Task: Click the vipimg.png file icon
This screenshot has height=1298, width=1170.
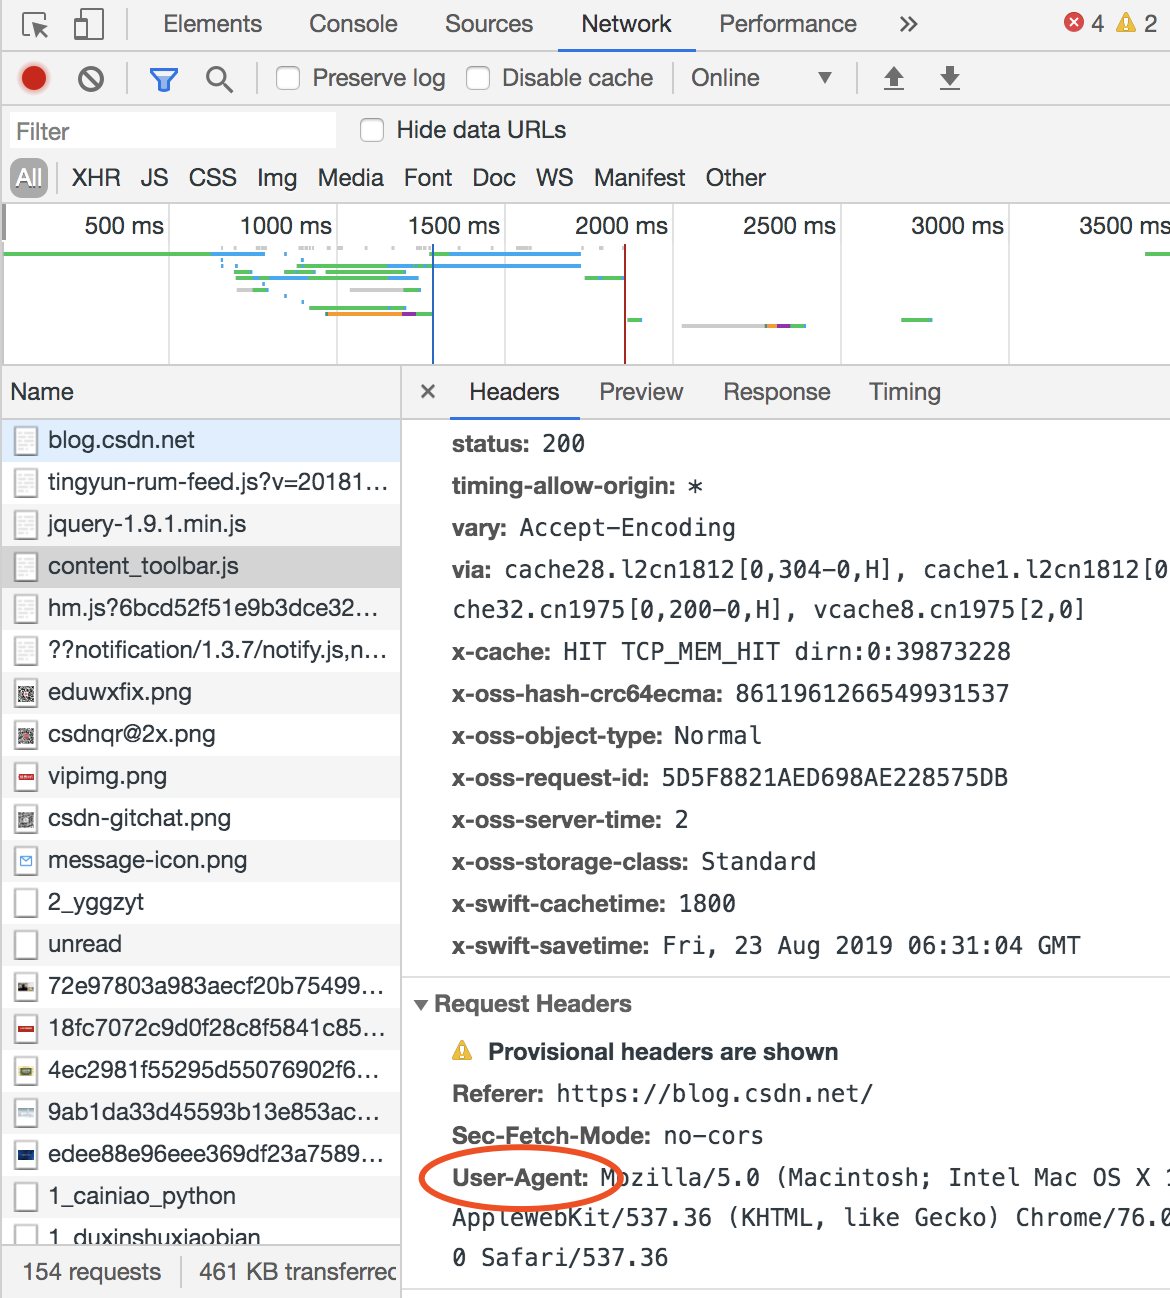Action: point(27,777)
